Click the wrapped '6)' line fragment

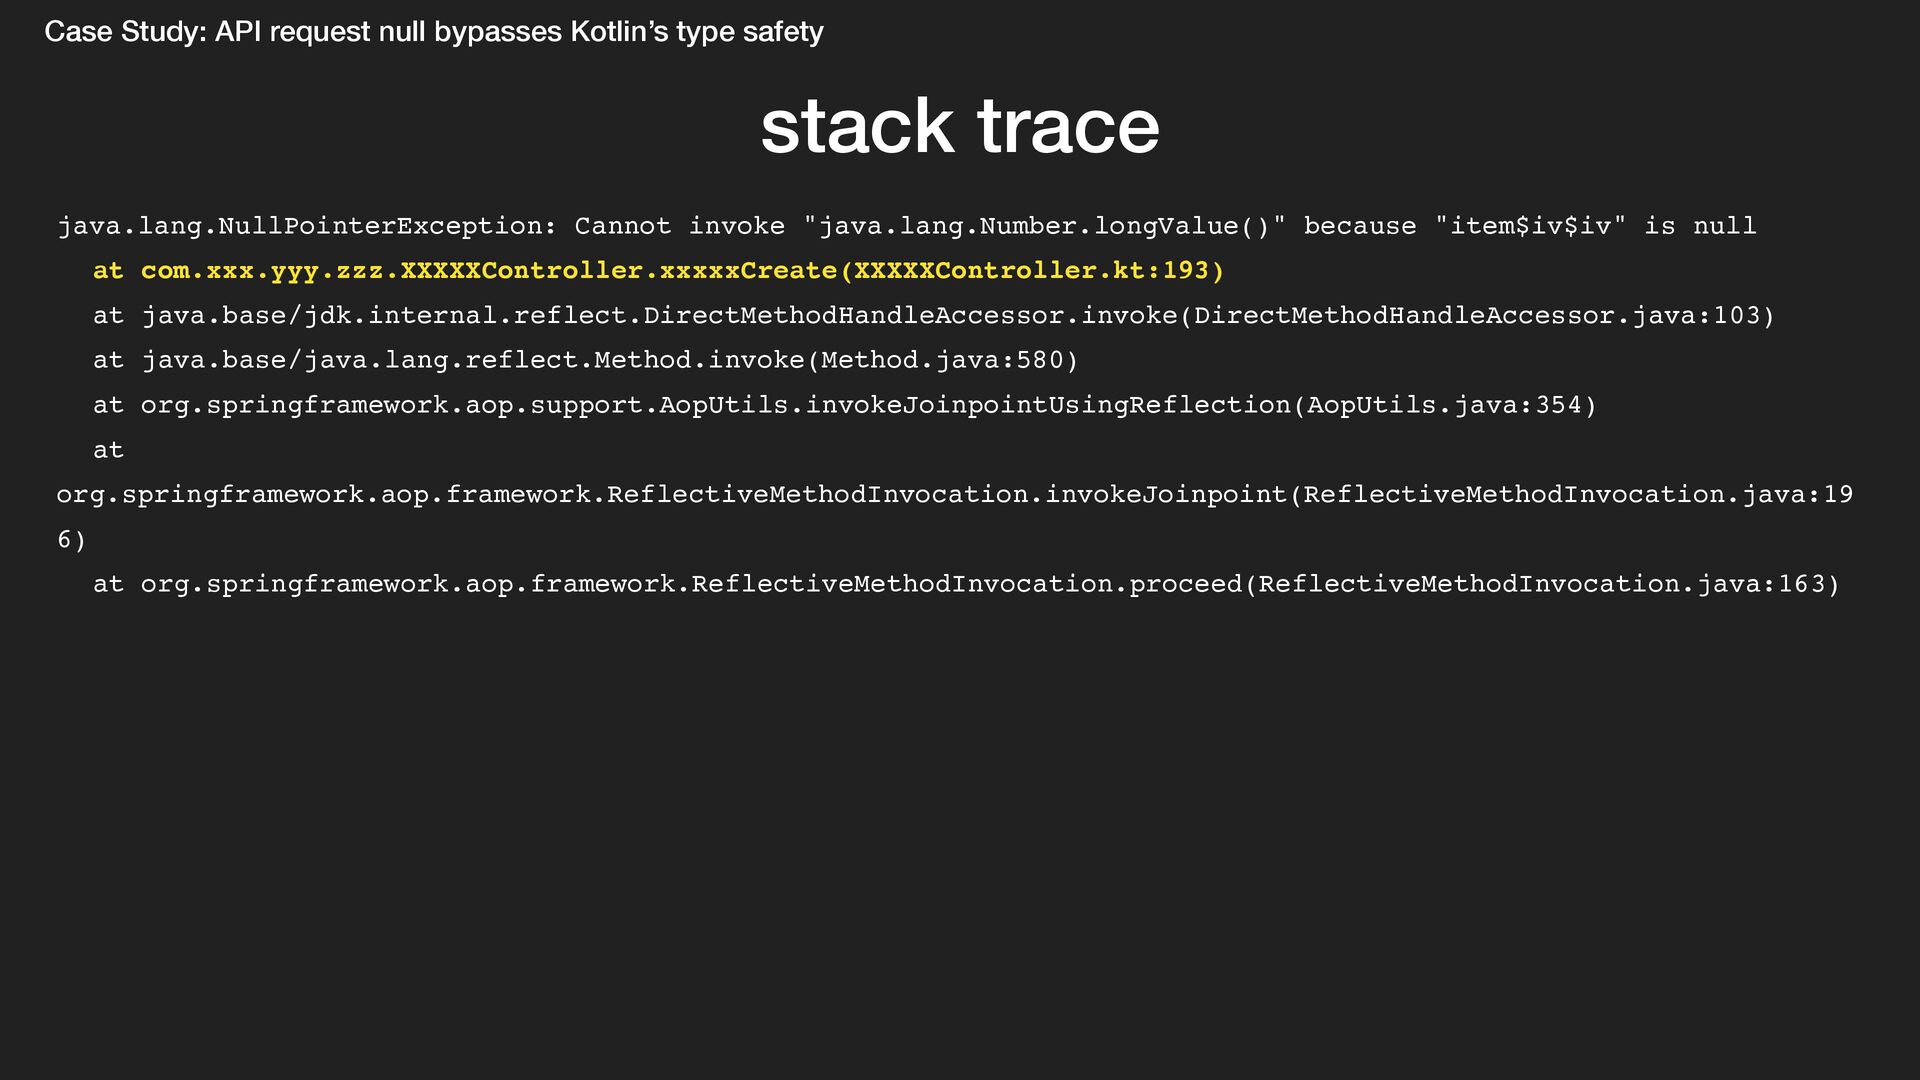point(72,540)
